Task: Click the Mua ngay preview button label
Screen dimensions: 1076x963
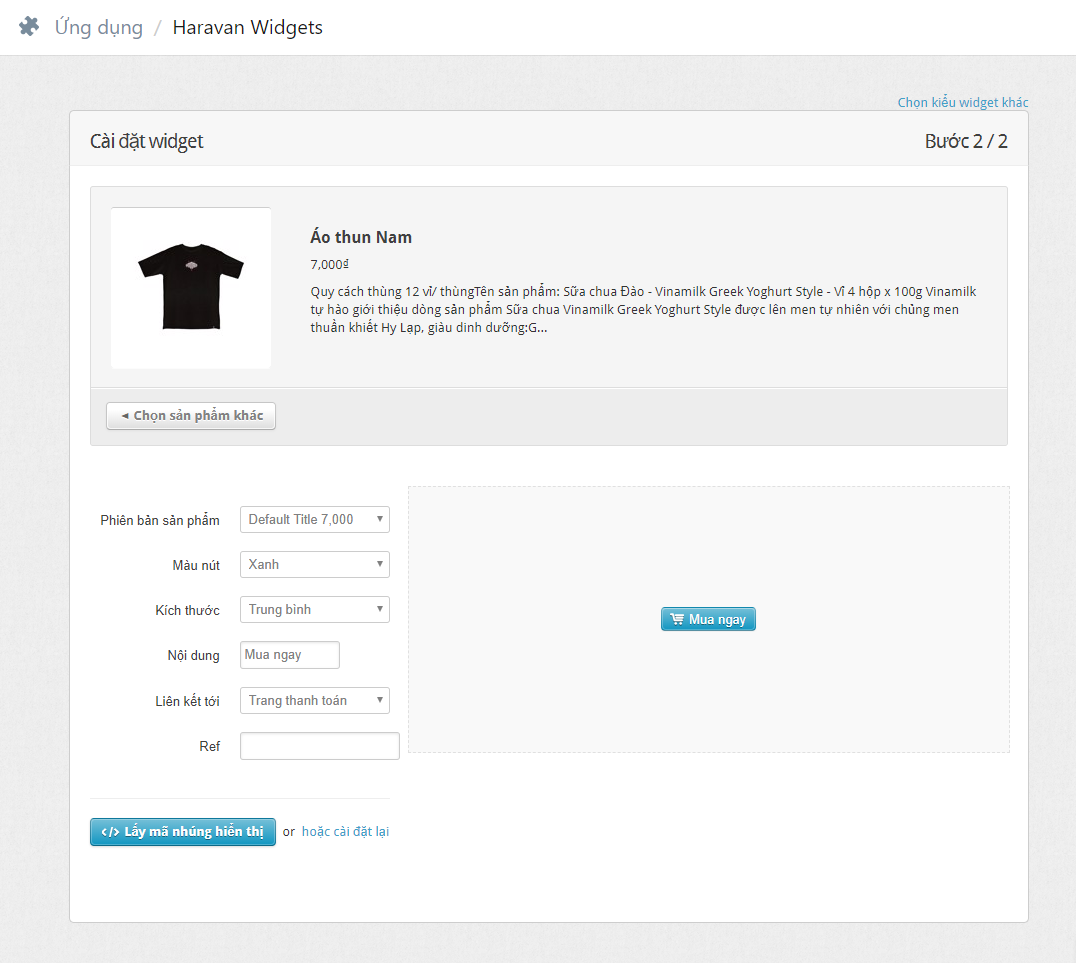Action: 717,620
